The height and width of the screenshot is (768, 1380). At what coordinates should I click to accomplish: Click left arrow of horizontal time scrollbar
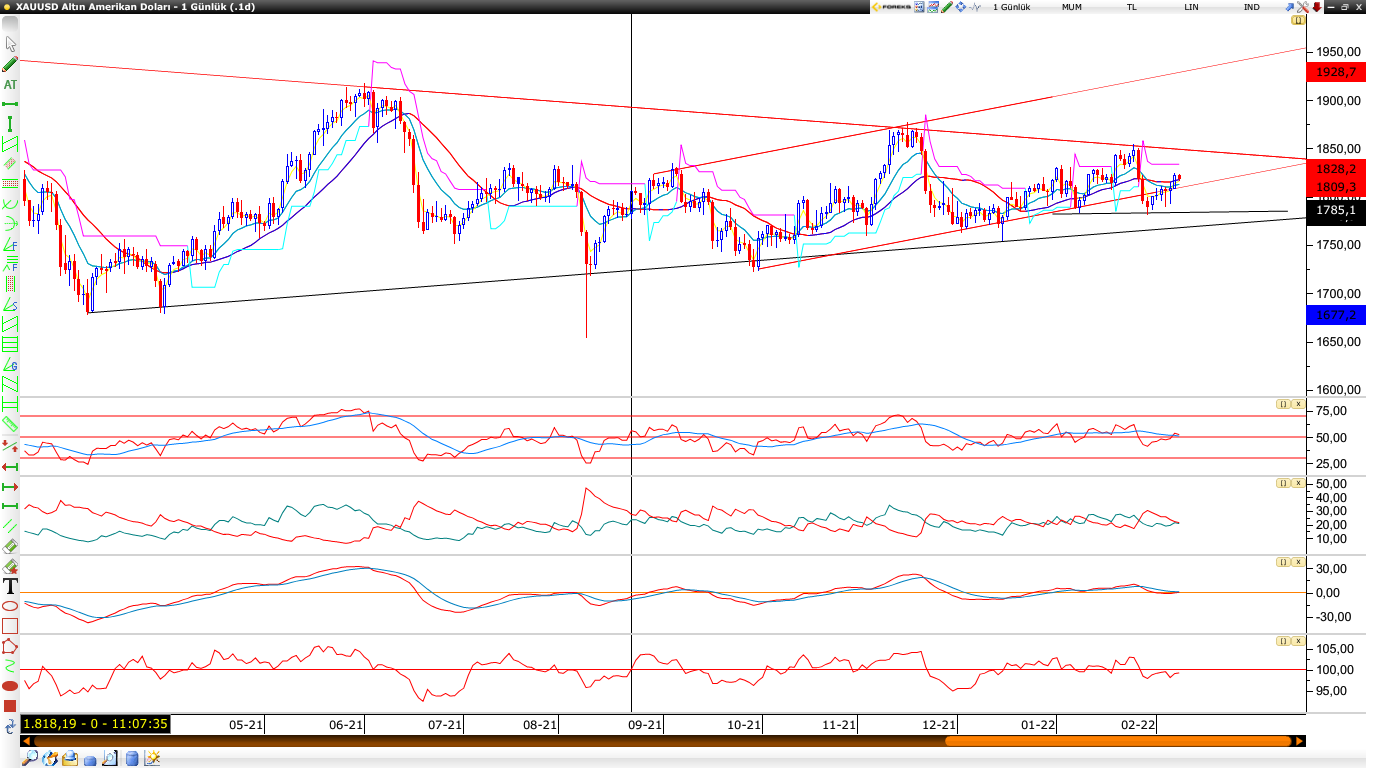[26, 741]
